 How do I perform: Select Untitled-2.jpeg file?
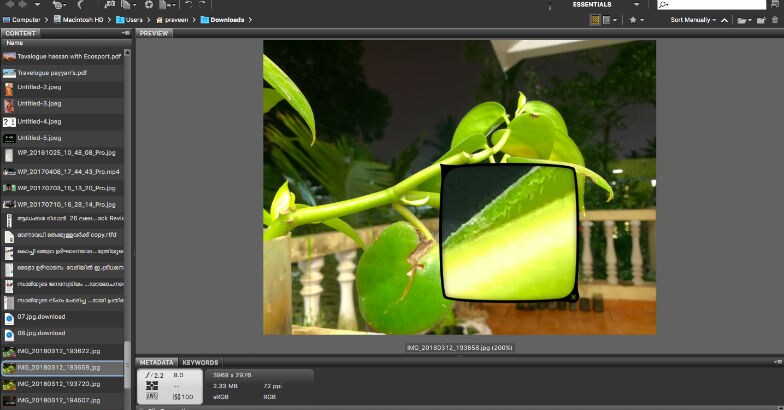(62, 88)
